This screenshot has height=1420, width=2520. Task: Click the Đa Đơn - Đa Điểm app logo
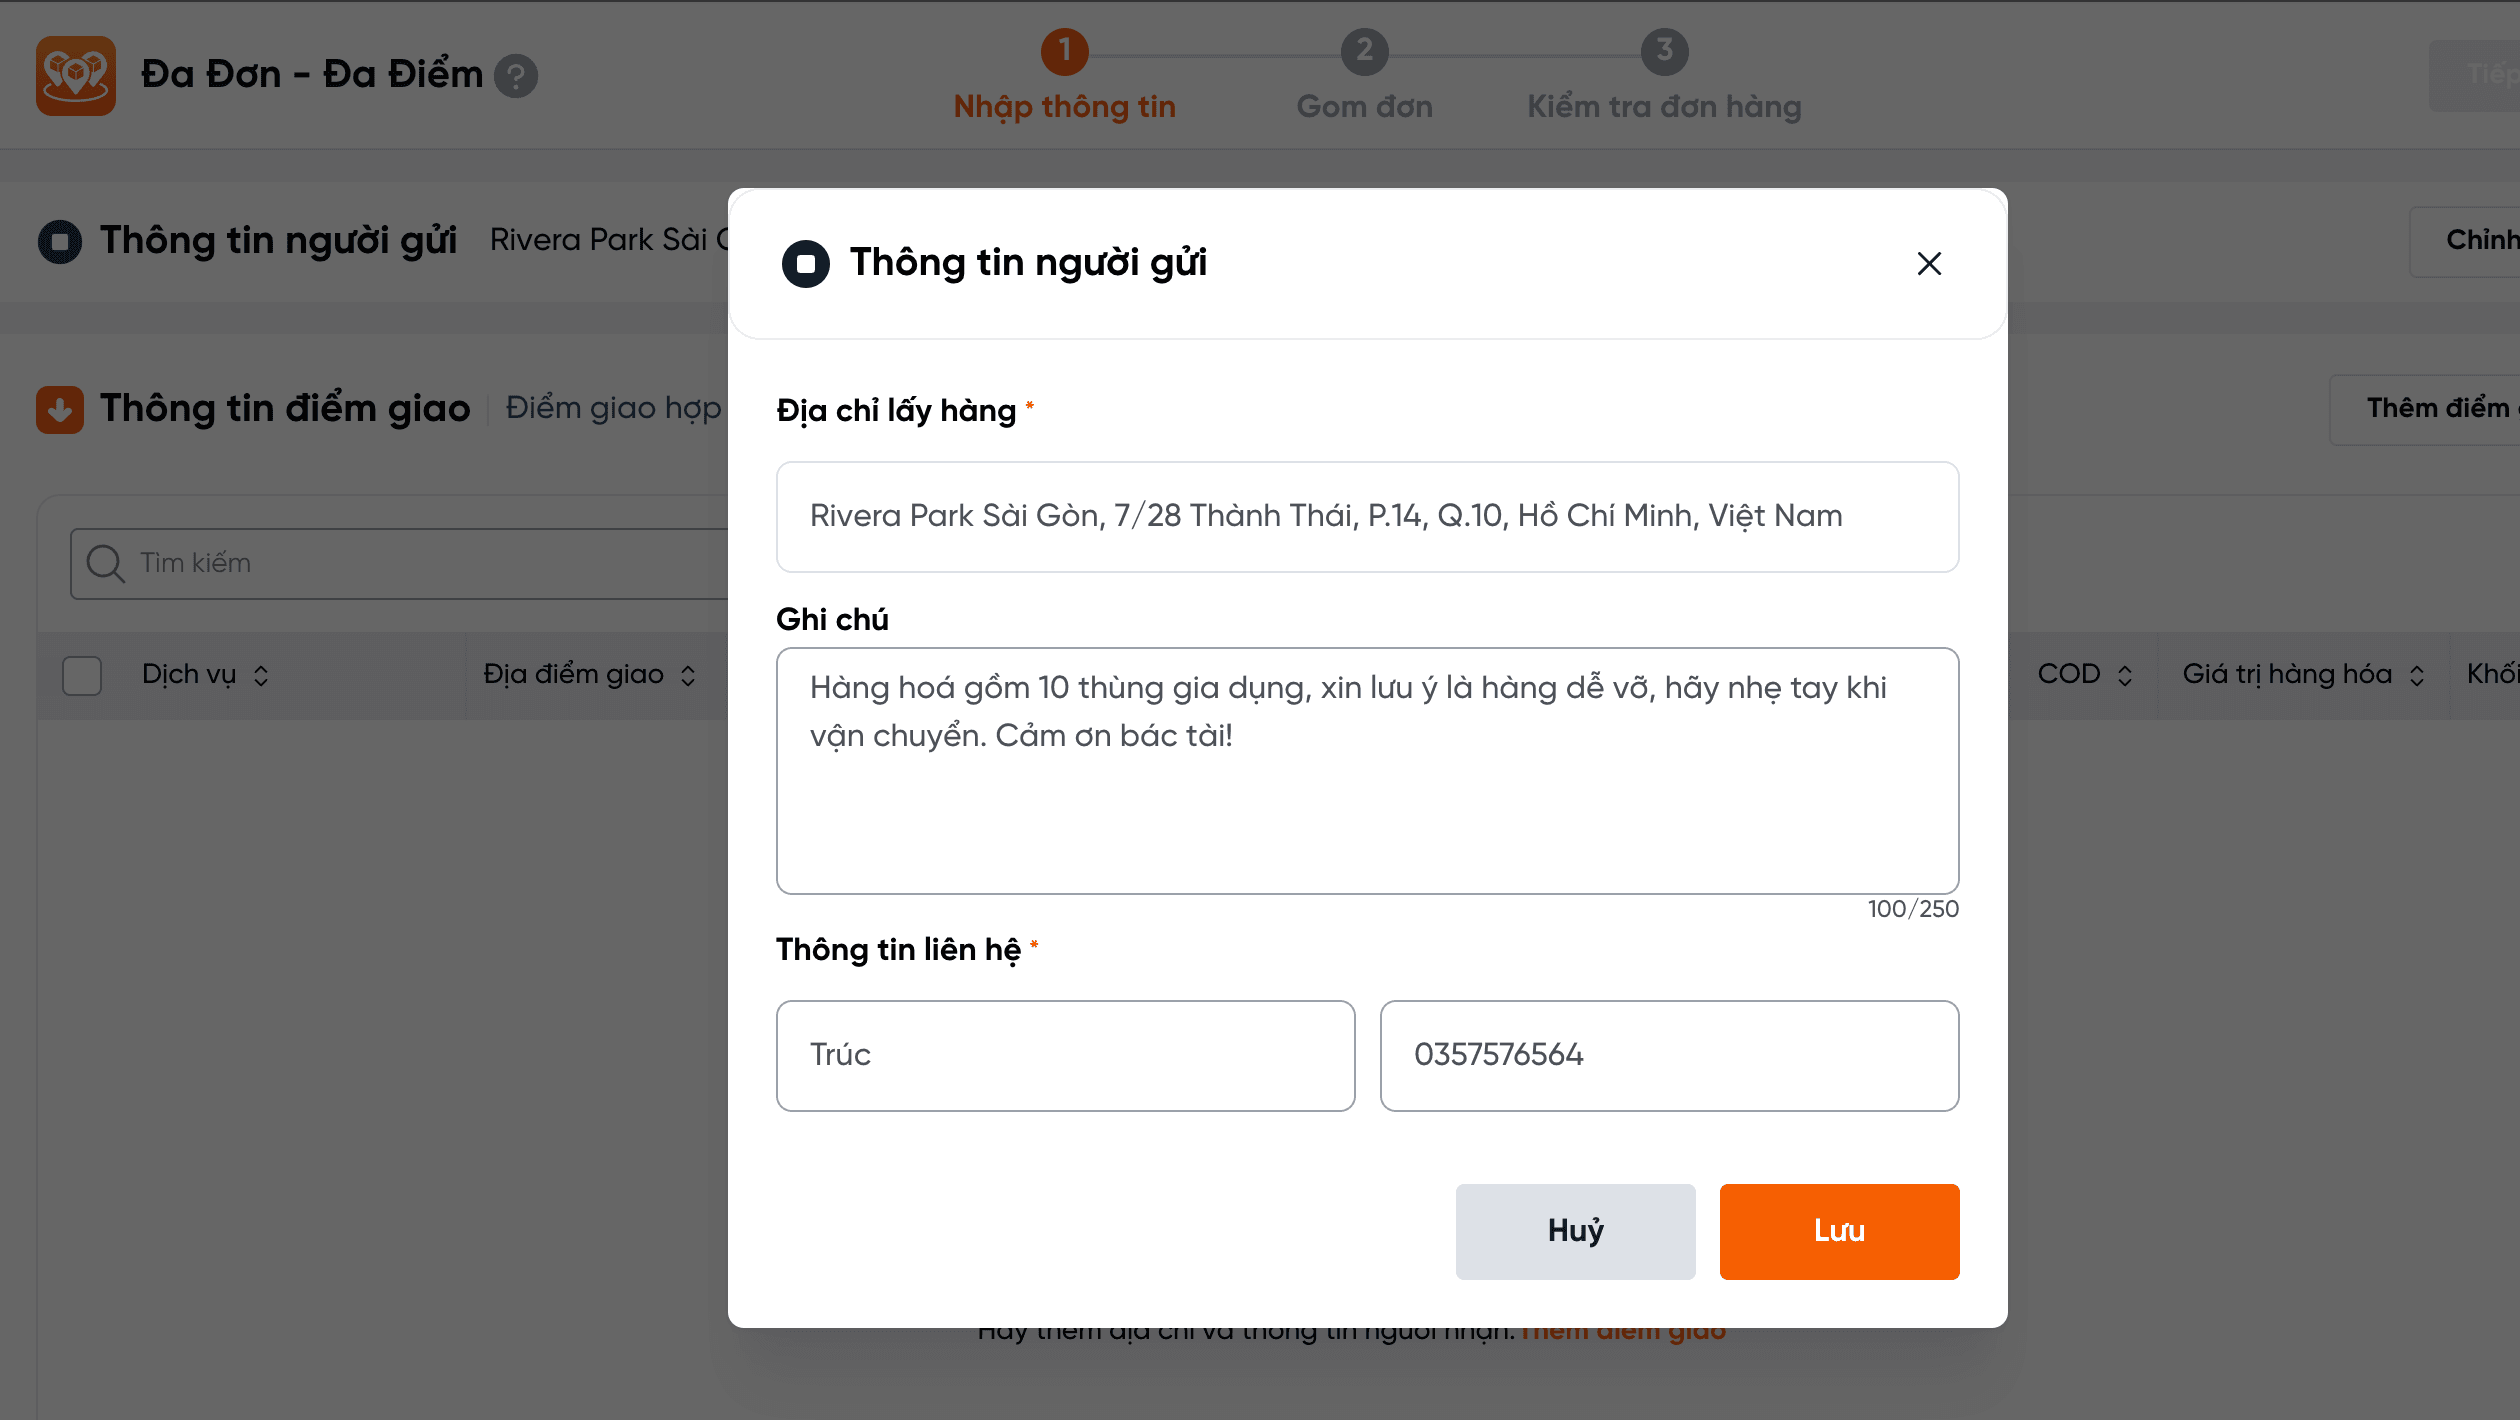click(76, 76)
